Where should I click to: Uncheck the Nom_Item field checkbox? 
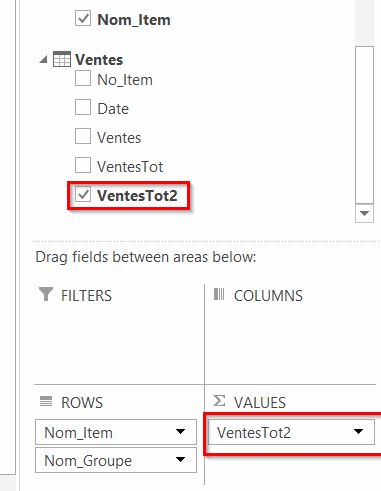(x=83, y=18)
